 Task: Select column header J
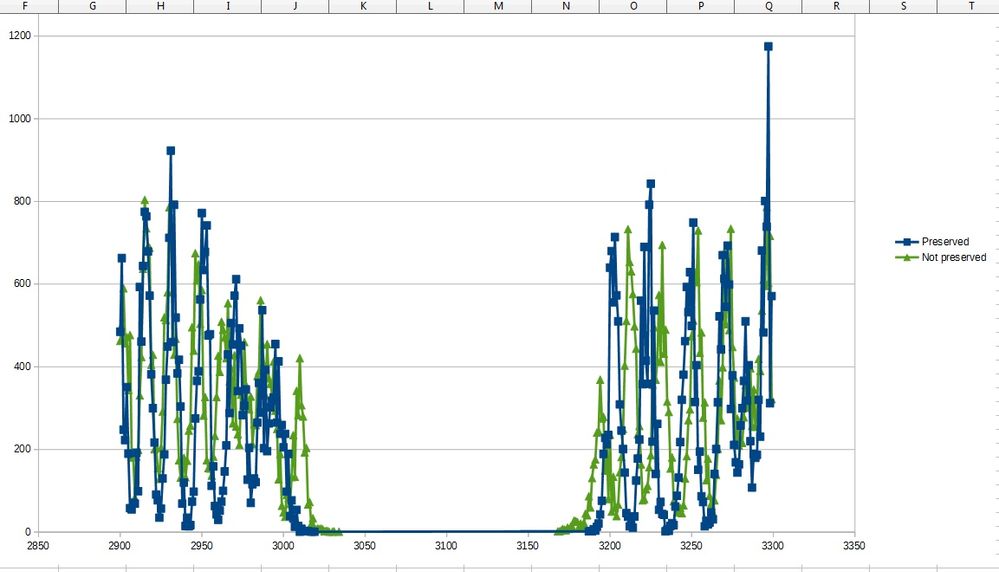tap(295, 6)
